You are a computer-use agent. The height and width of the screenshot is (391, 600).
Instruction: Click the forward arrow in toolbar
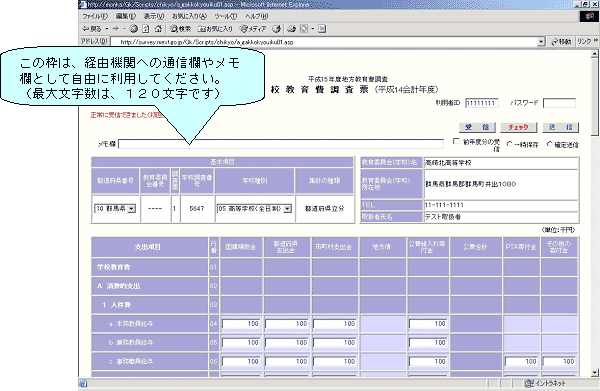coord(116,29)
